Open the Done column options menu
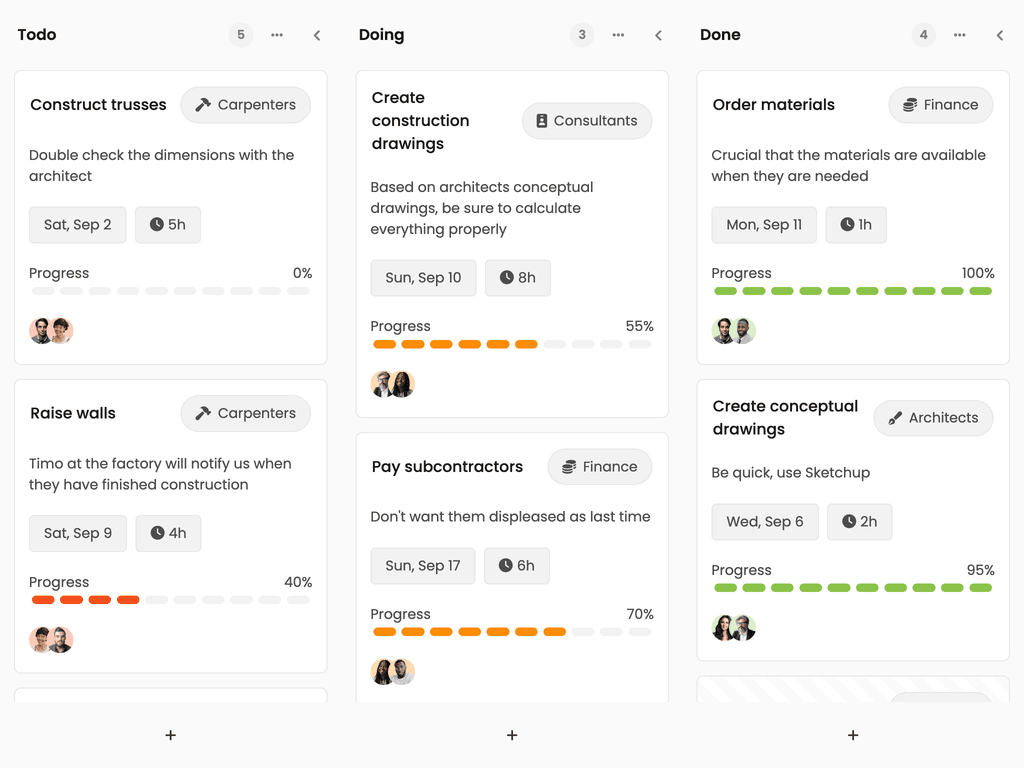 tap(959, 35)
